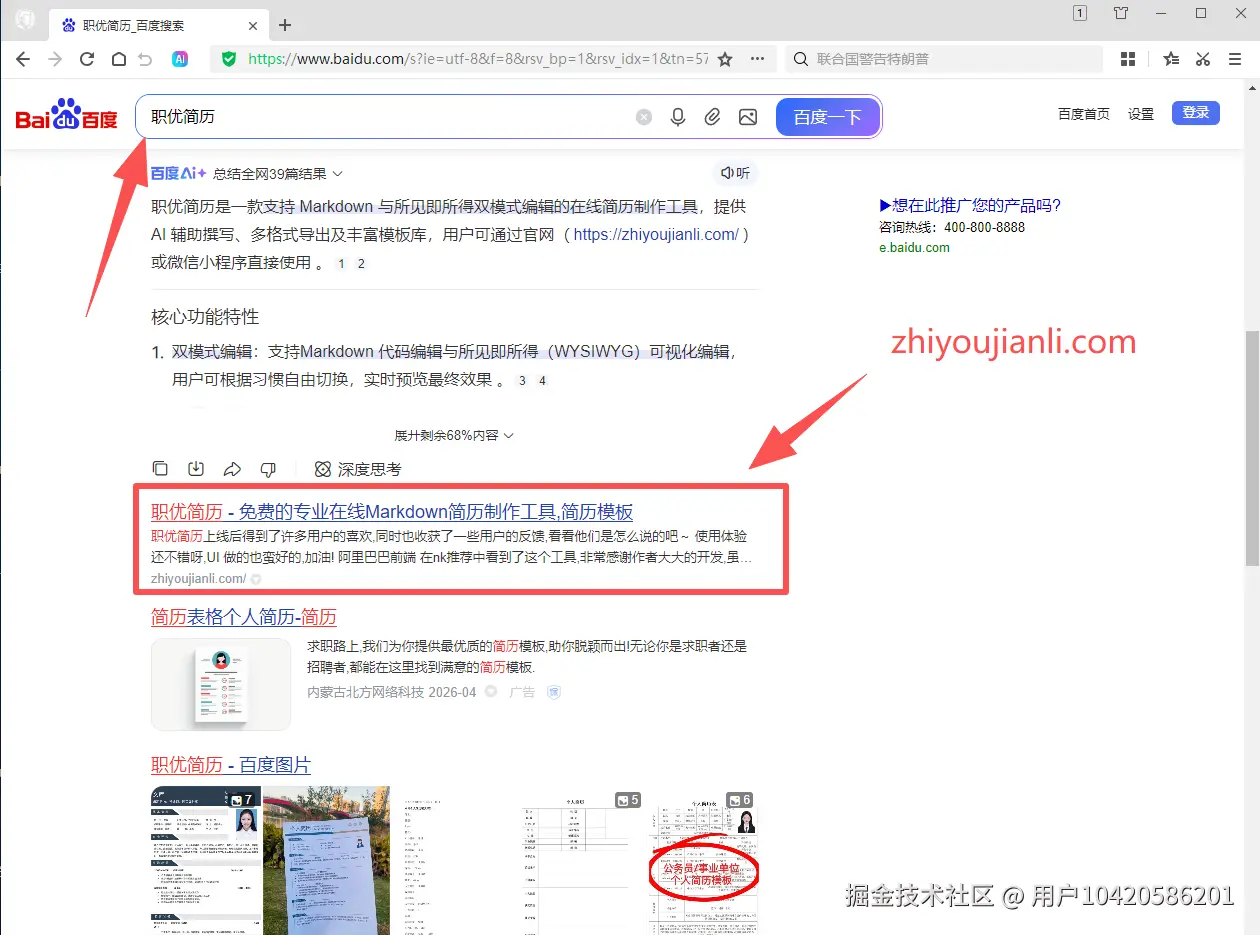Attach a file with paperclip icon

click(x=712, y=117)
